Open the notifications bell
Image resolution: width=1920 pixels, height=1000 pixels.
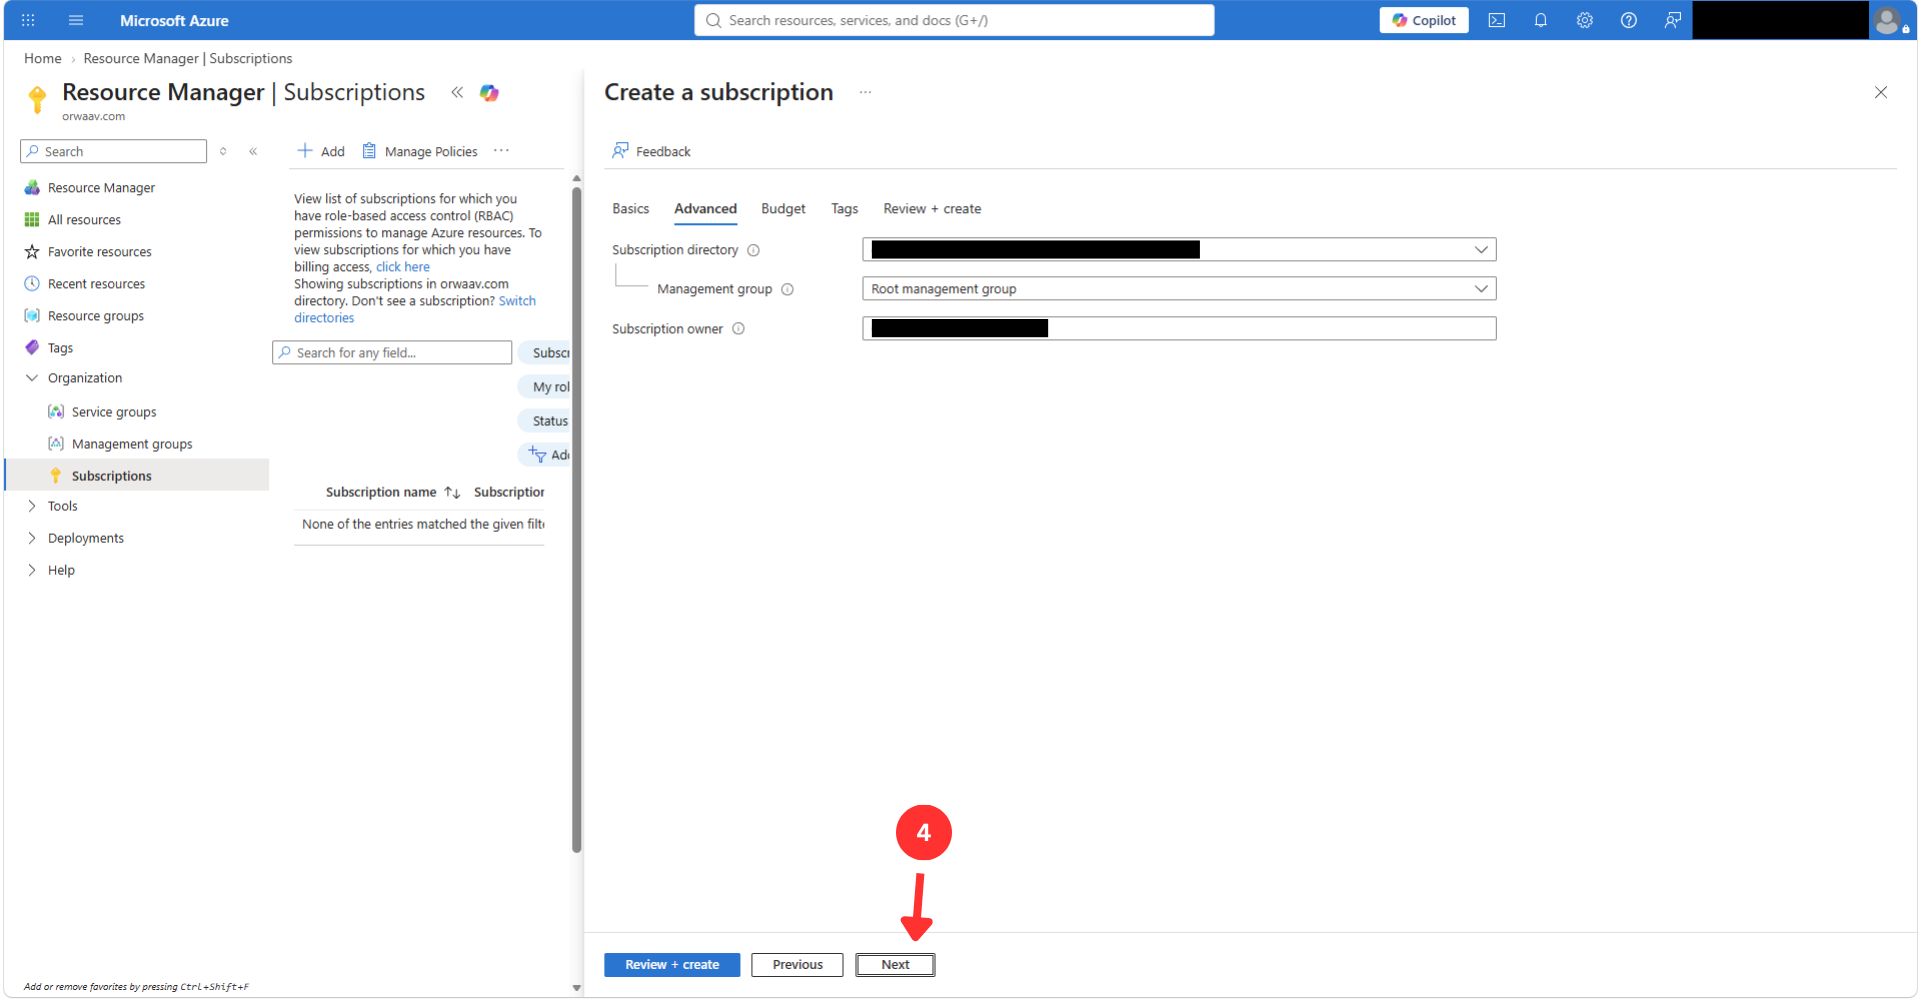pos(1541,20)
